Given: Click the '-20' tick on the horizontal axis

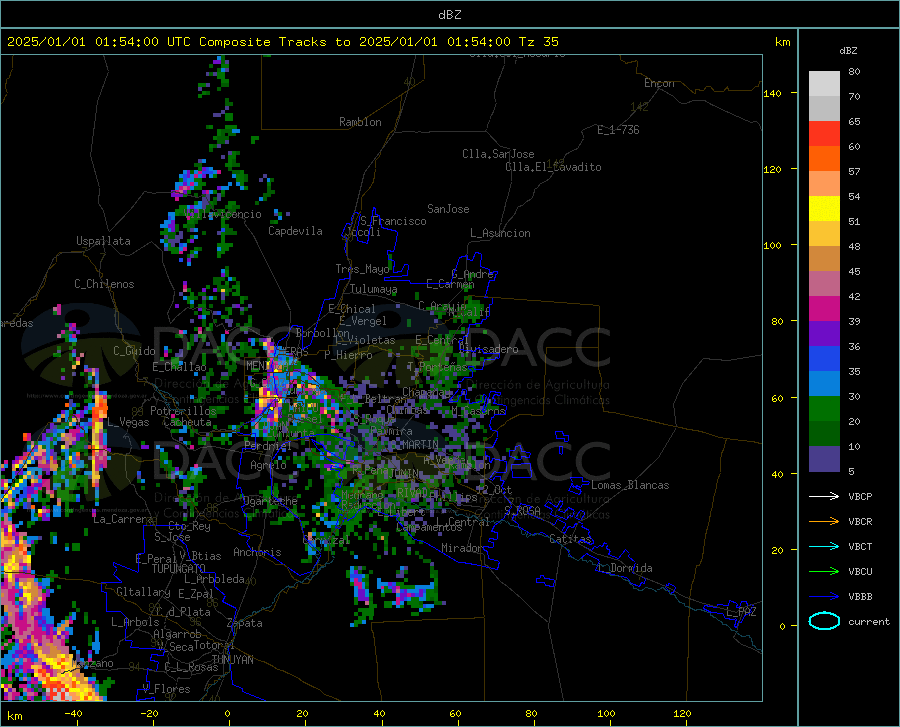Looking at the screenshot, I should coord(149,713).
